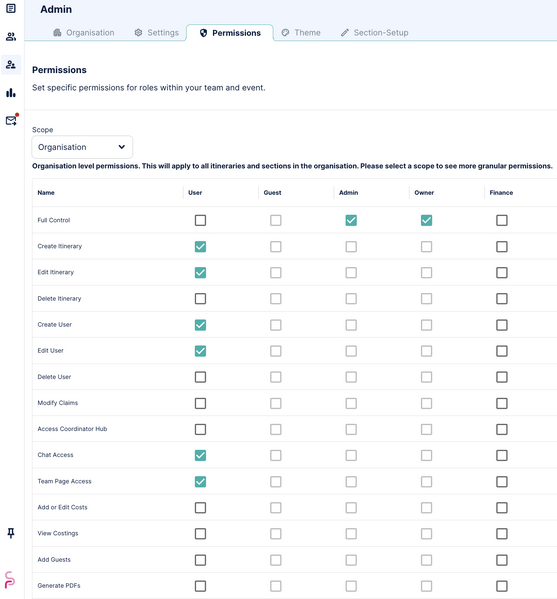
Task: Enable Full Control for Guest
Action: tap(275, 220)
